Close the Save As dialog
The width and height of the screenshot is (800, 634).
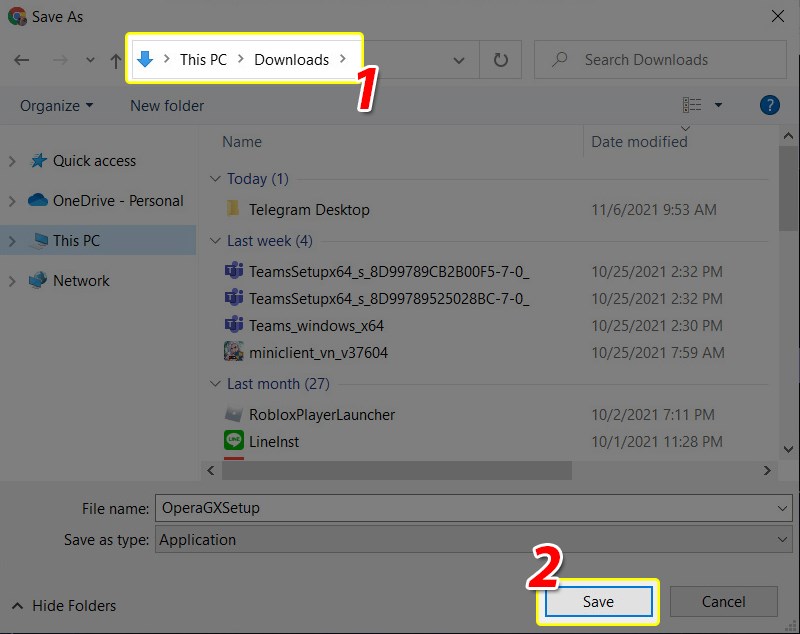[778, 16]
